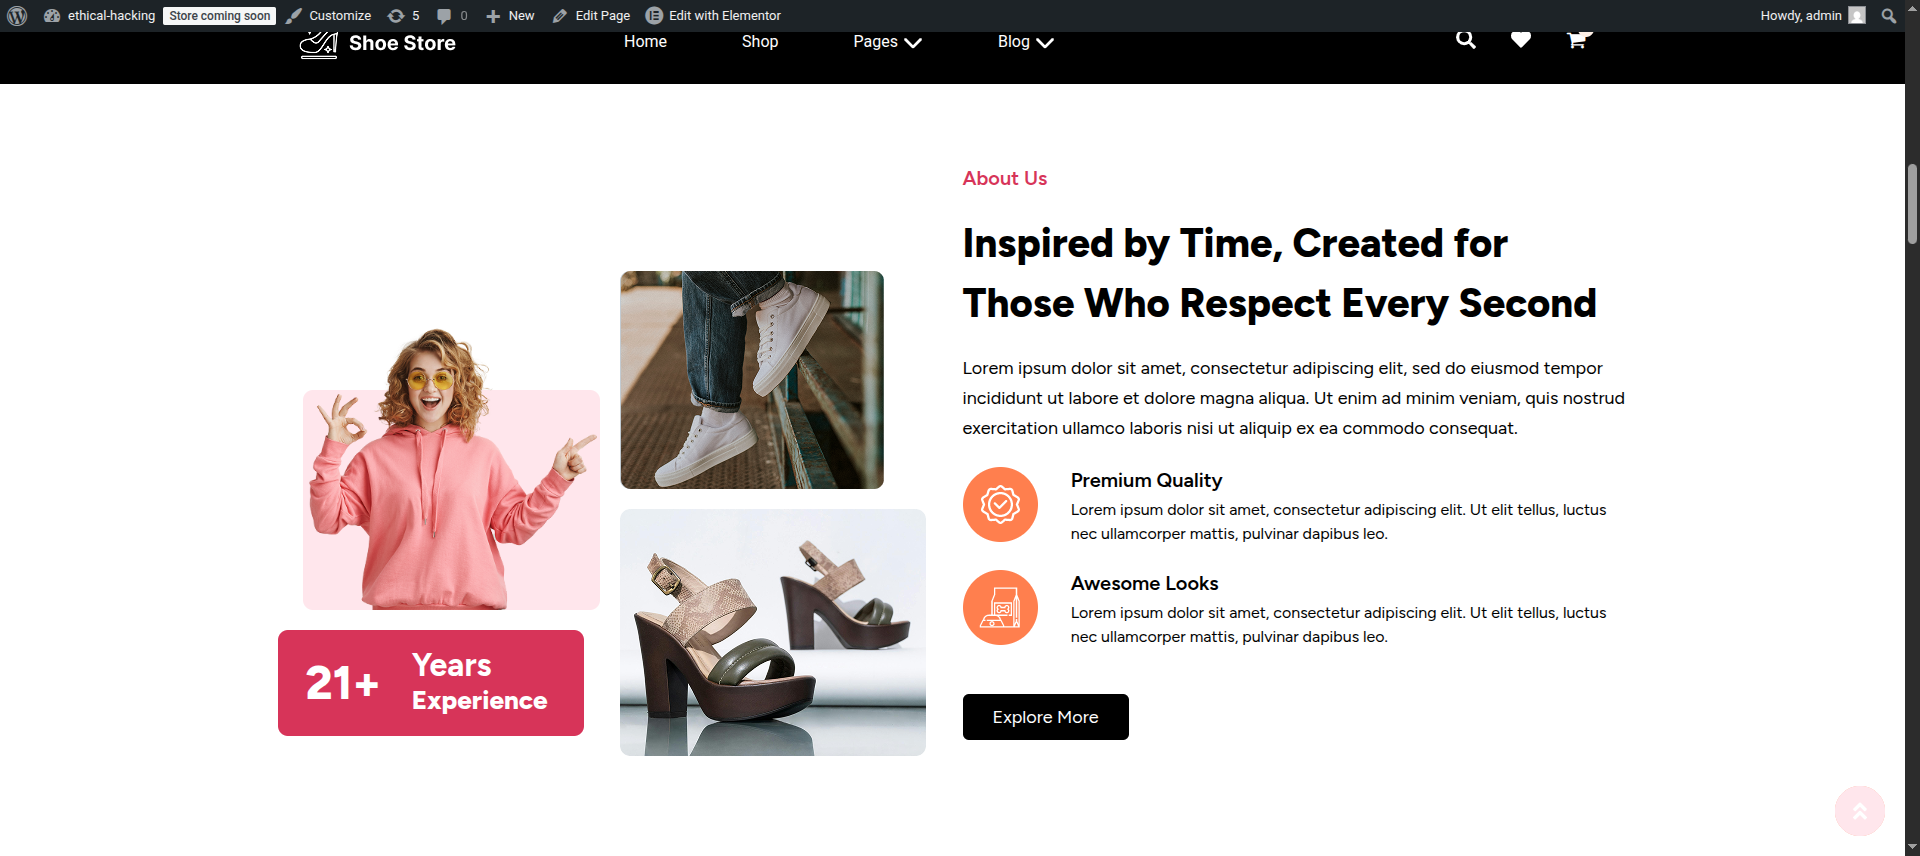Open the comments bubble icon
The image size is (1920, 856).
[x=451, y=16]
